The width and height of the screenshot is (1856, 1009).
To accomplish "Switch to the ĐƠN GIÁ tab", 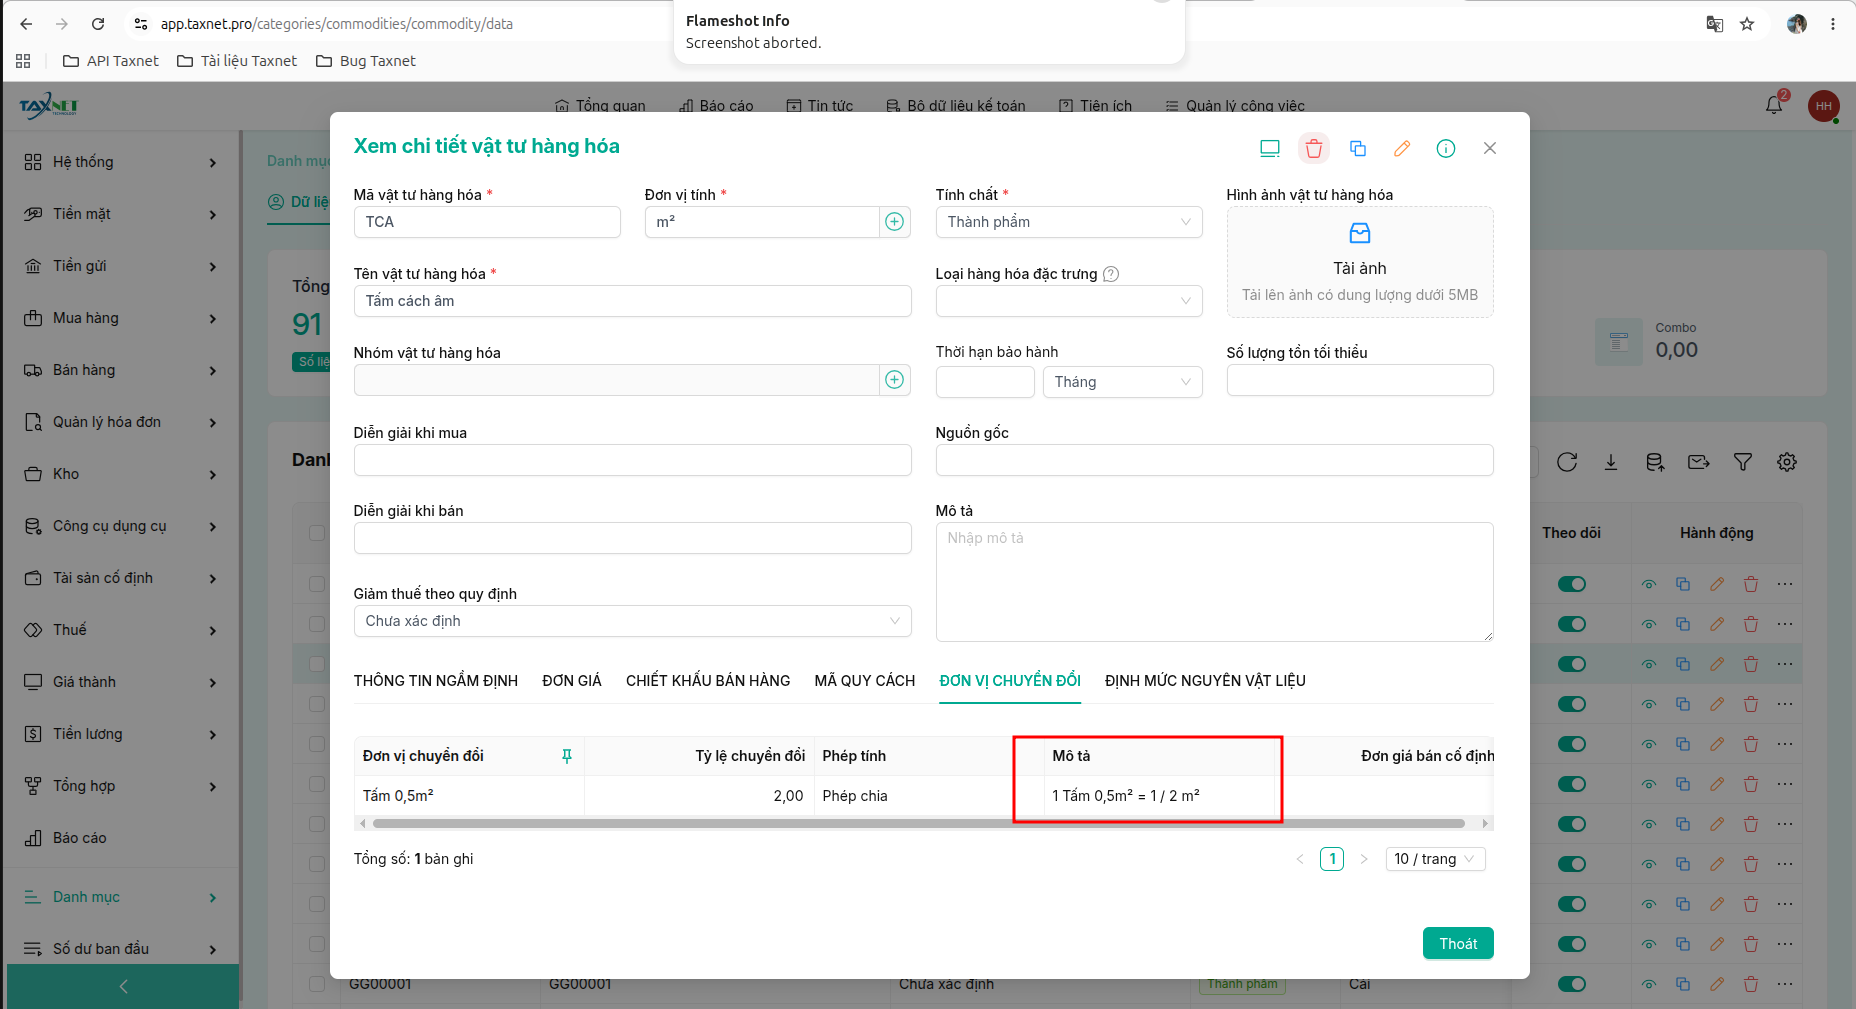I will click(571, 681).
